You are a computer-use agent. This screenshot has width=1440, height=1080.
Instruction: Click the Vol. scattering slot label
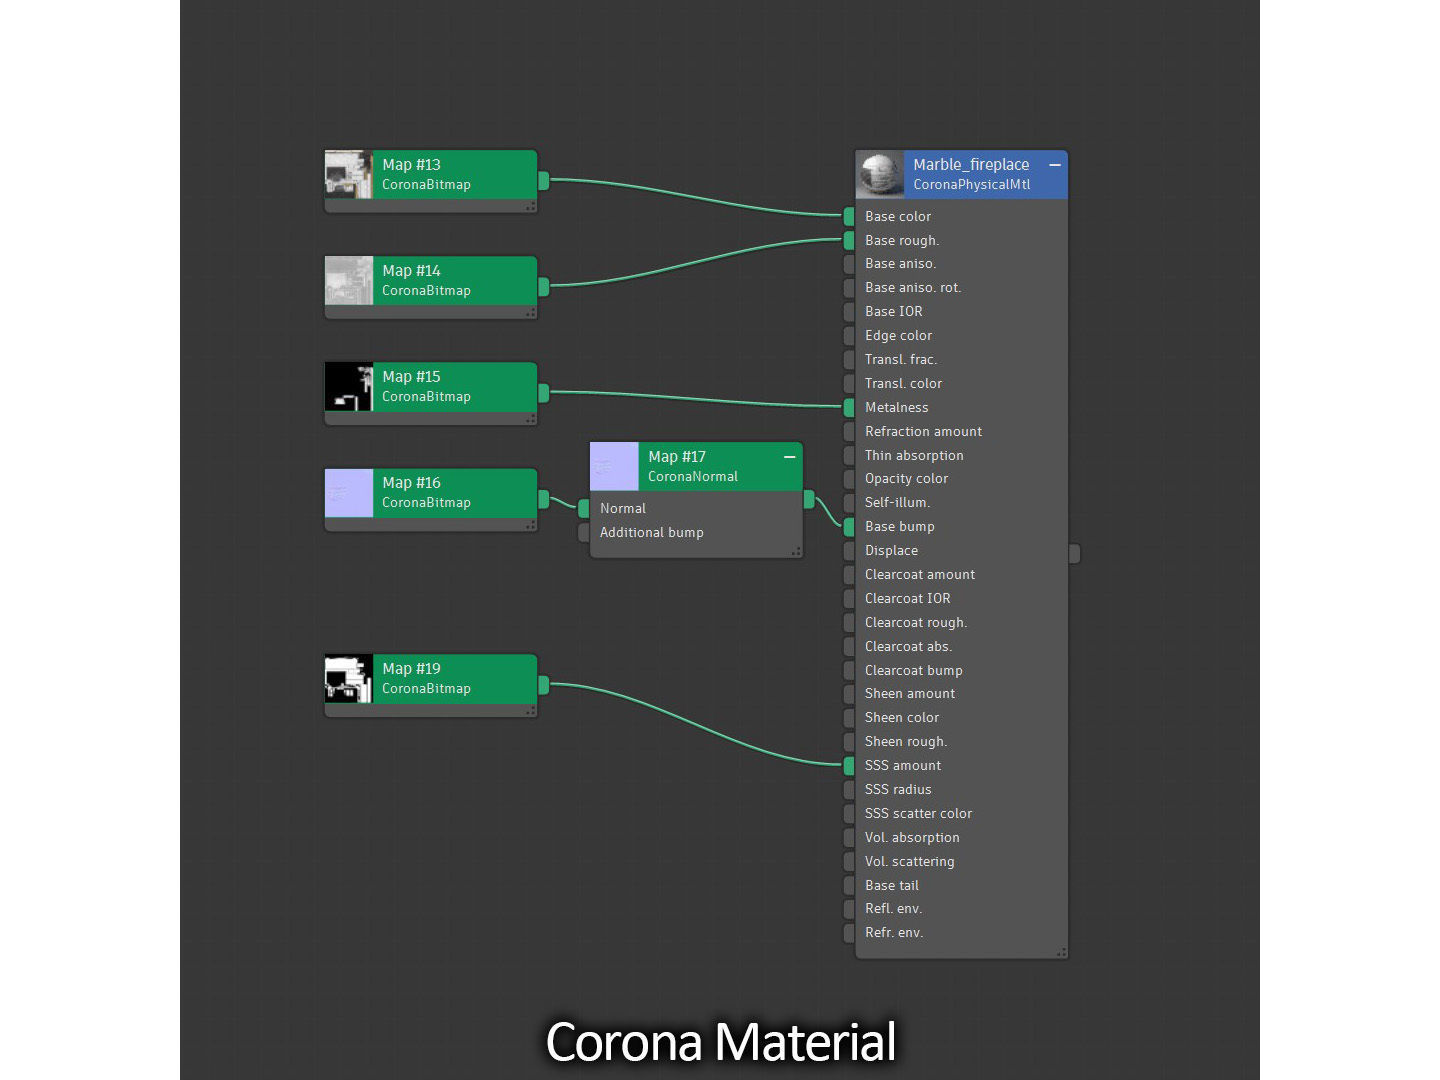pyautogui.click(x=909, y=862)
